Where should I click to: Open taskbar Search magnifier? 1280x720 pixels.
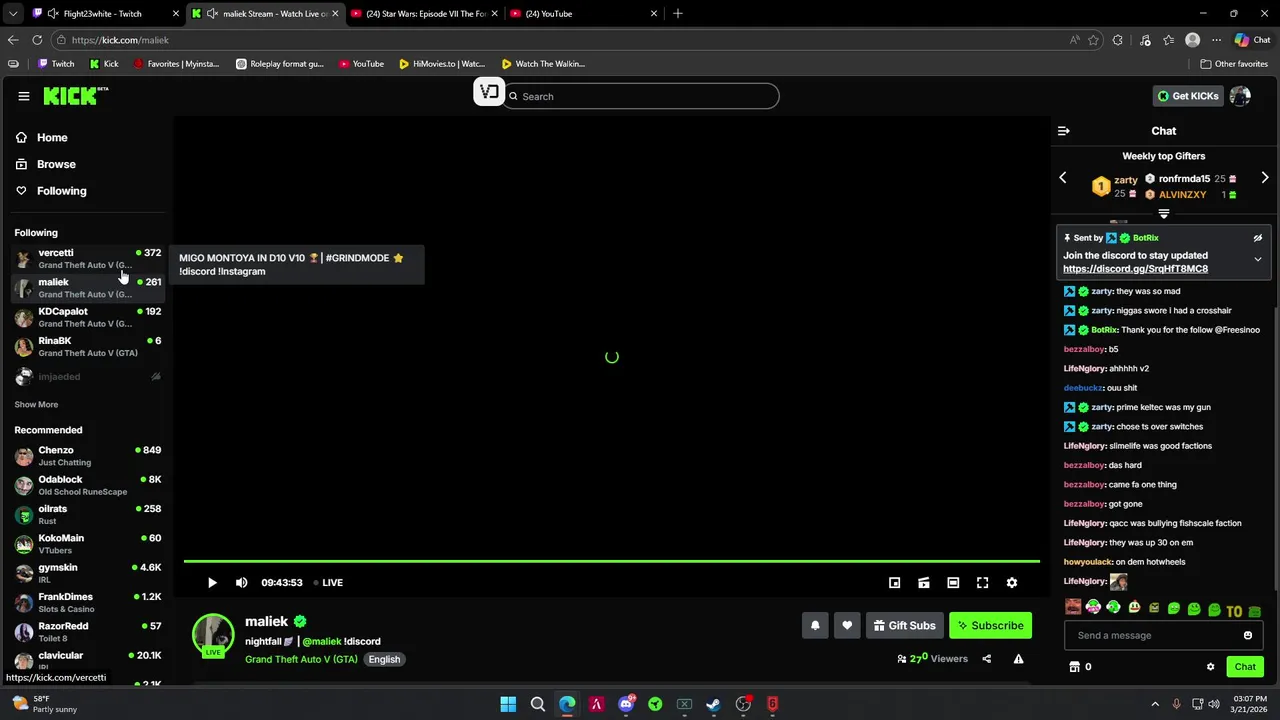[x=538, y=704]
